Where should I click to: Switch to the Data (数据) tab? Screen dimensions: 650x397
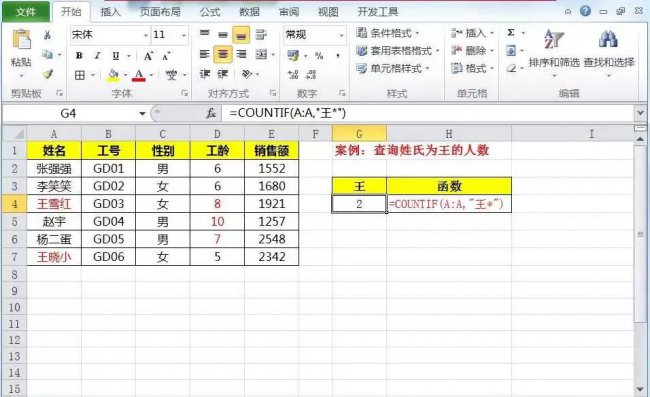249,12
